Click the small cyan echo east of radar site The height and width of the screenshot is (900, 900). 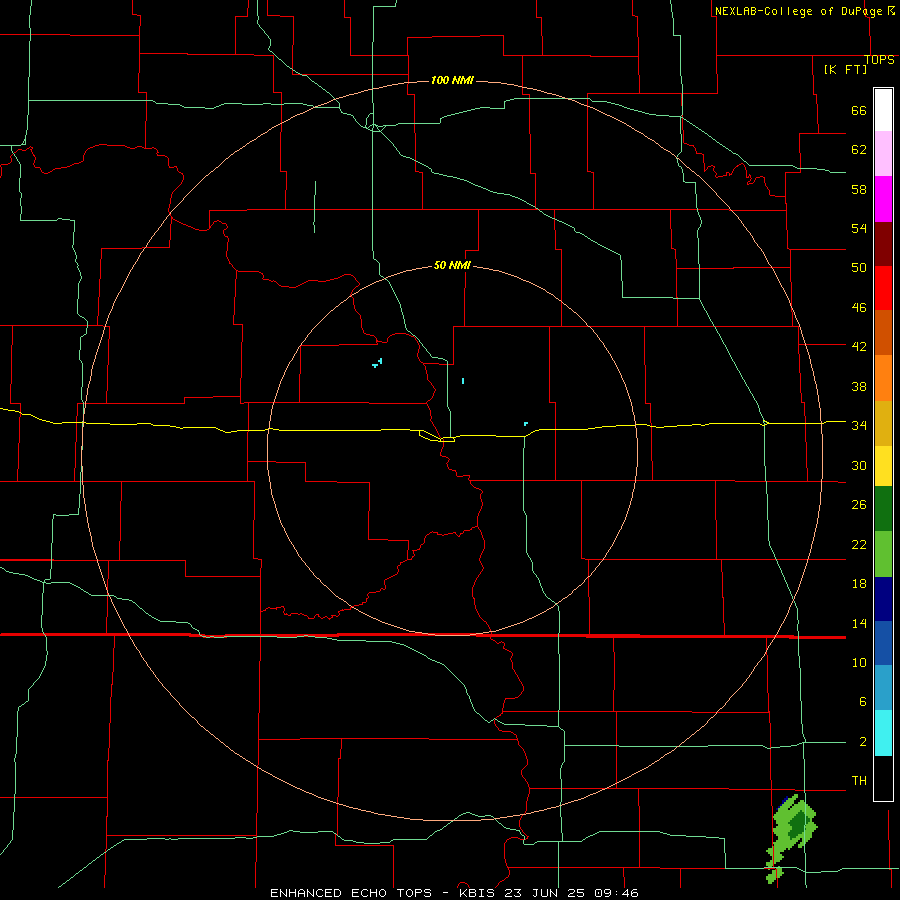click(526, 424)
